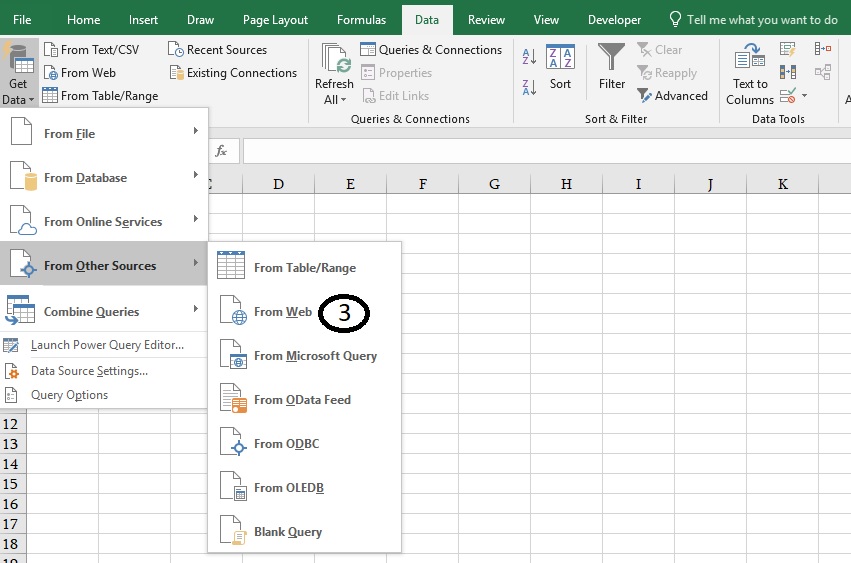Click the Flash Fill icon
Viewport: 851px width, 563px height.
[788, 49]
